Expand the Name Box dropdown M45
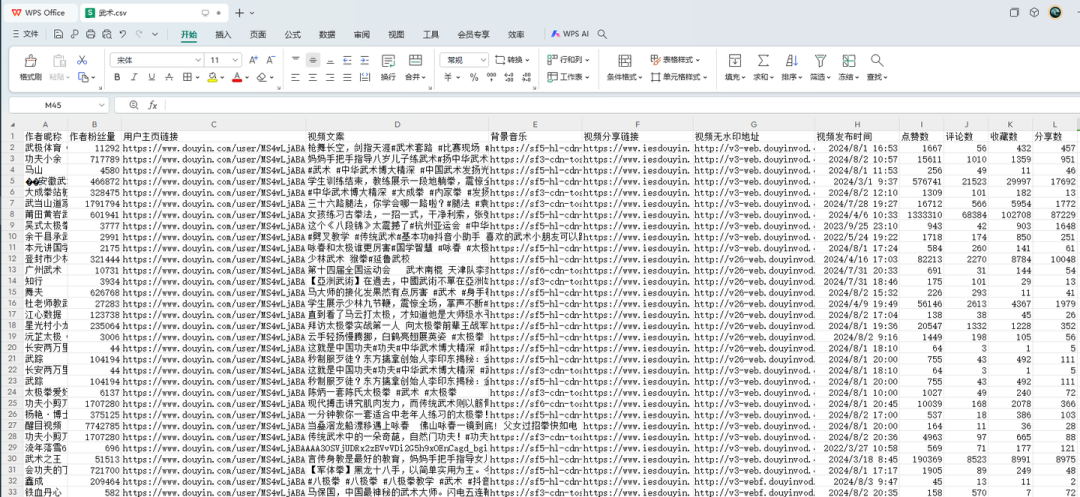Image resolution: width=1080 pixels, height=497 pixels. (x=101, y=105)
